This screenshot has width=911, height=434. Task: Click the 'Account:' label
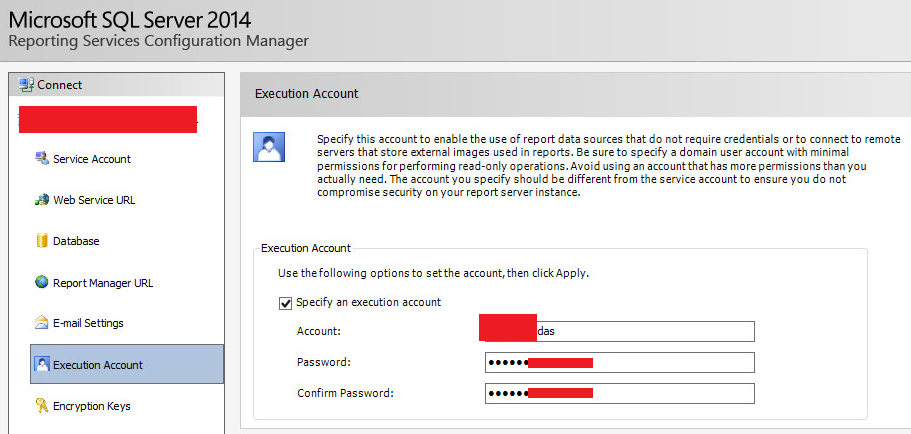pyautogui.click(x=318, y=331)
